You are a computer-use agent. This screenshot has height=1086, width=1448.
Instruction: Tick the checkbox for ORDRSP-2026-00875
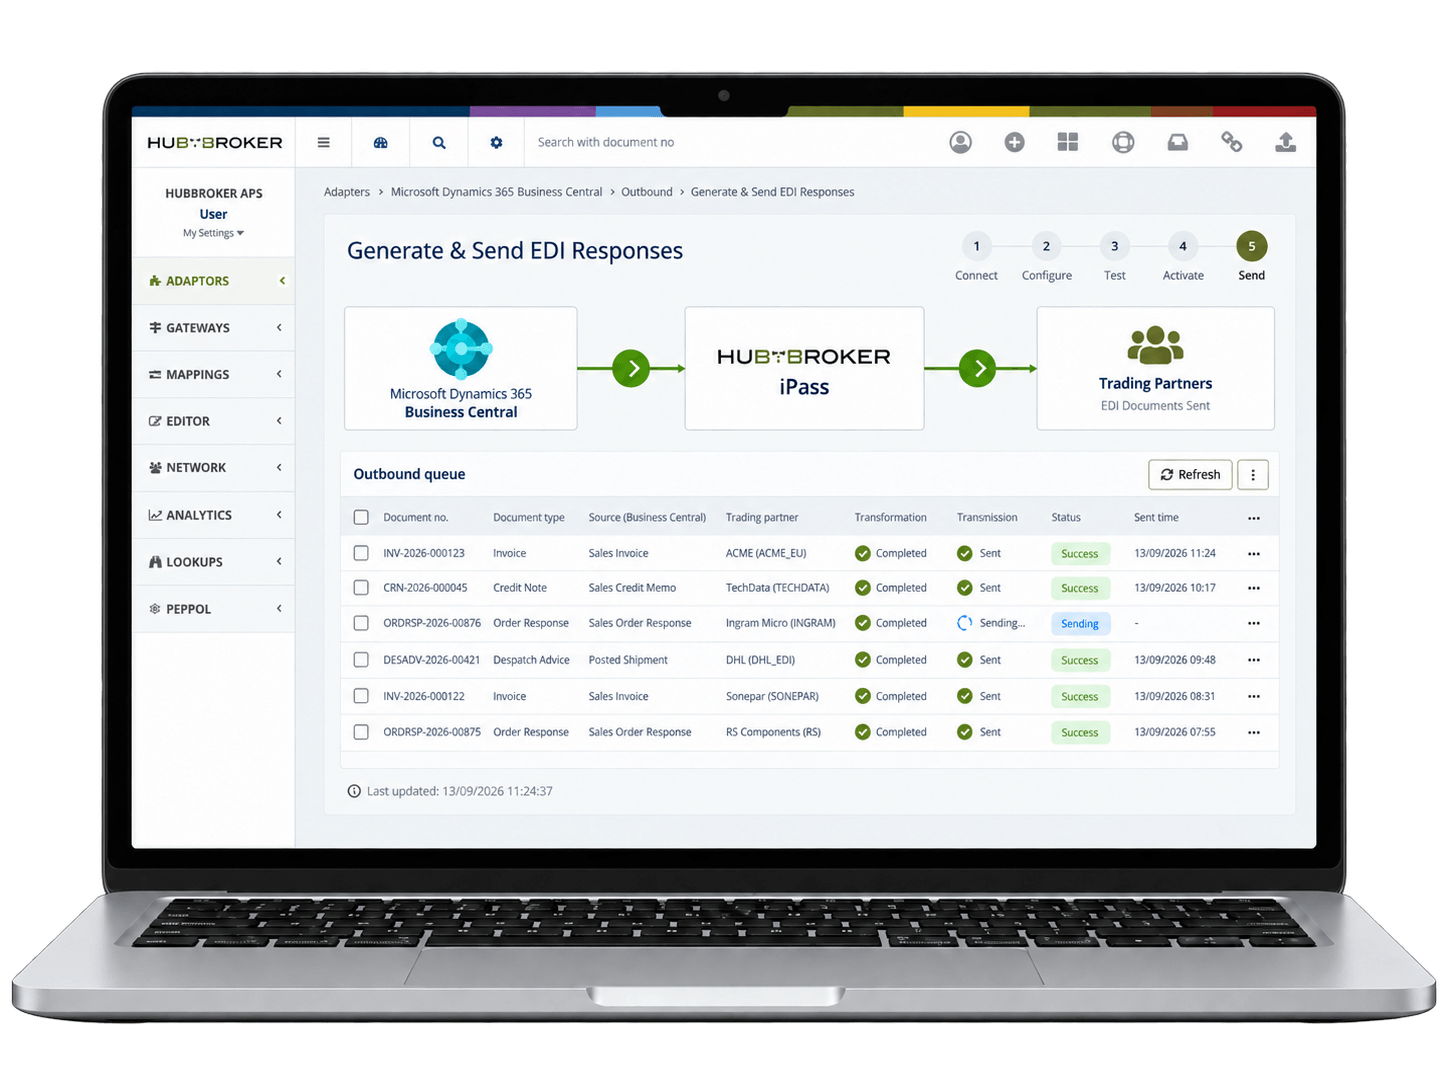(x=361, y=732)
